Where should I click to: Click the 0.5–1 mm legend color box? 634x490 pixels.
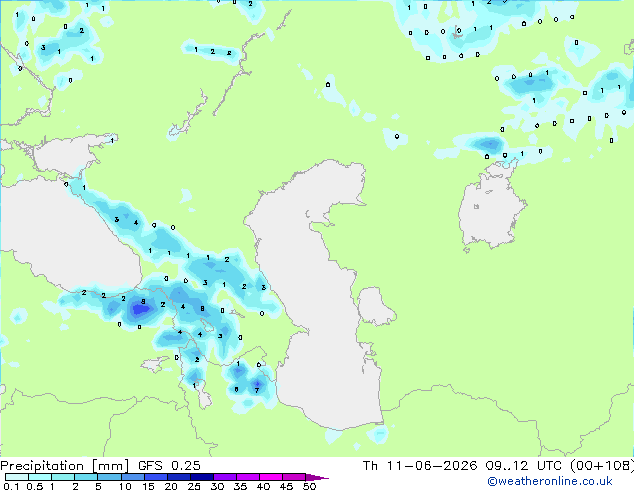tap(40, 477)
